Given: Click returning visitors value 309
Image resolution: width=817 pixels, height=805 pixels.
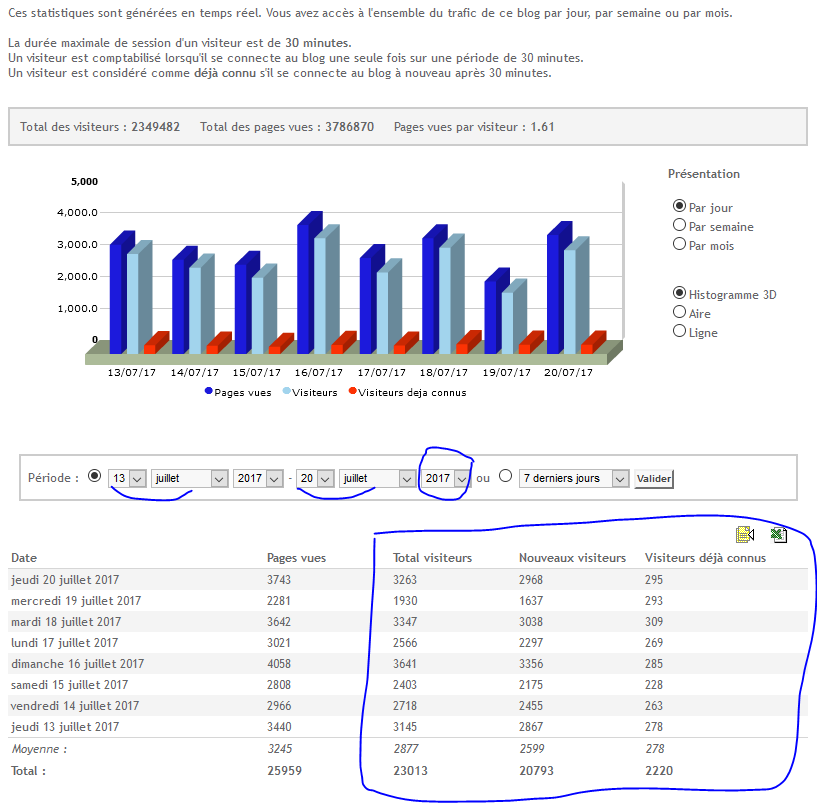Looking at the screenshot, I should coord(654,622).
